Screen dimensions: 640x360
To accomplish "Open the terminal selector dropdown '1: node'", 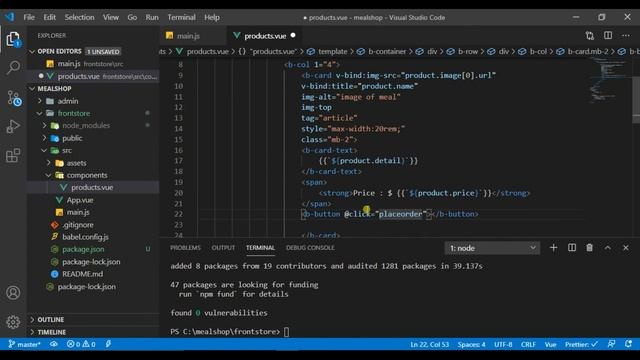I will coord(492,248).
